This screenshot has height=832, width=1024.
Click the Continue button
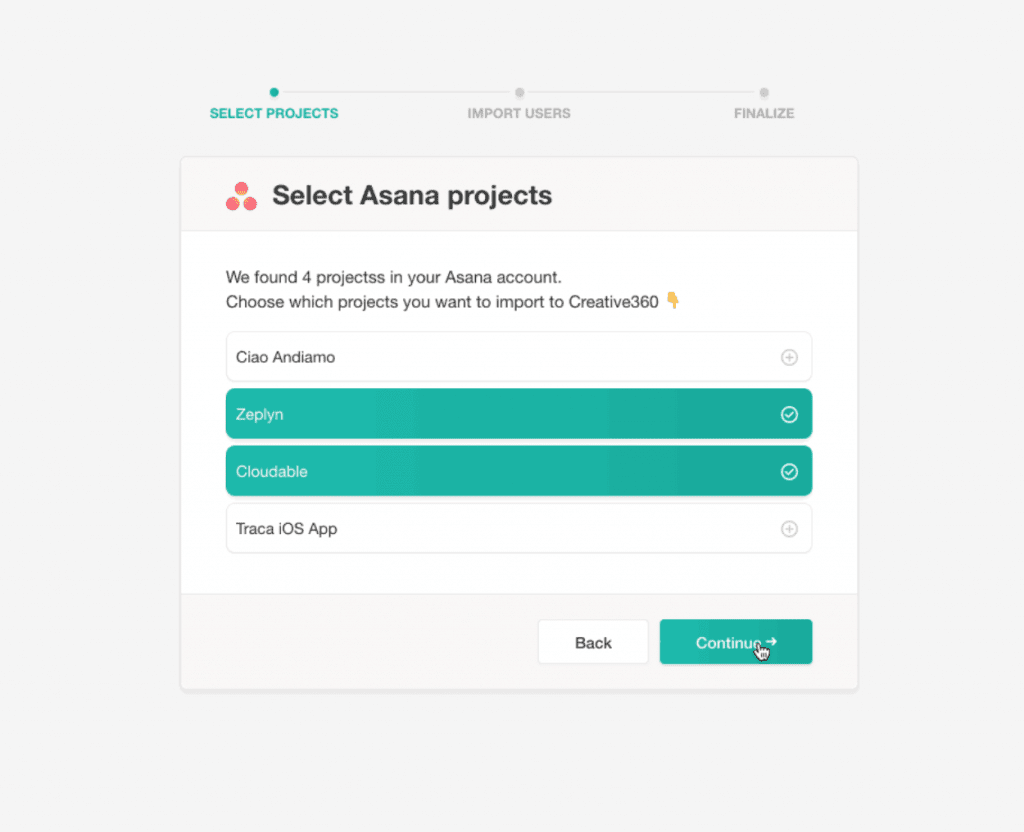tap(735, 642)
